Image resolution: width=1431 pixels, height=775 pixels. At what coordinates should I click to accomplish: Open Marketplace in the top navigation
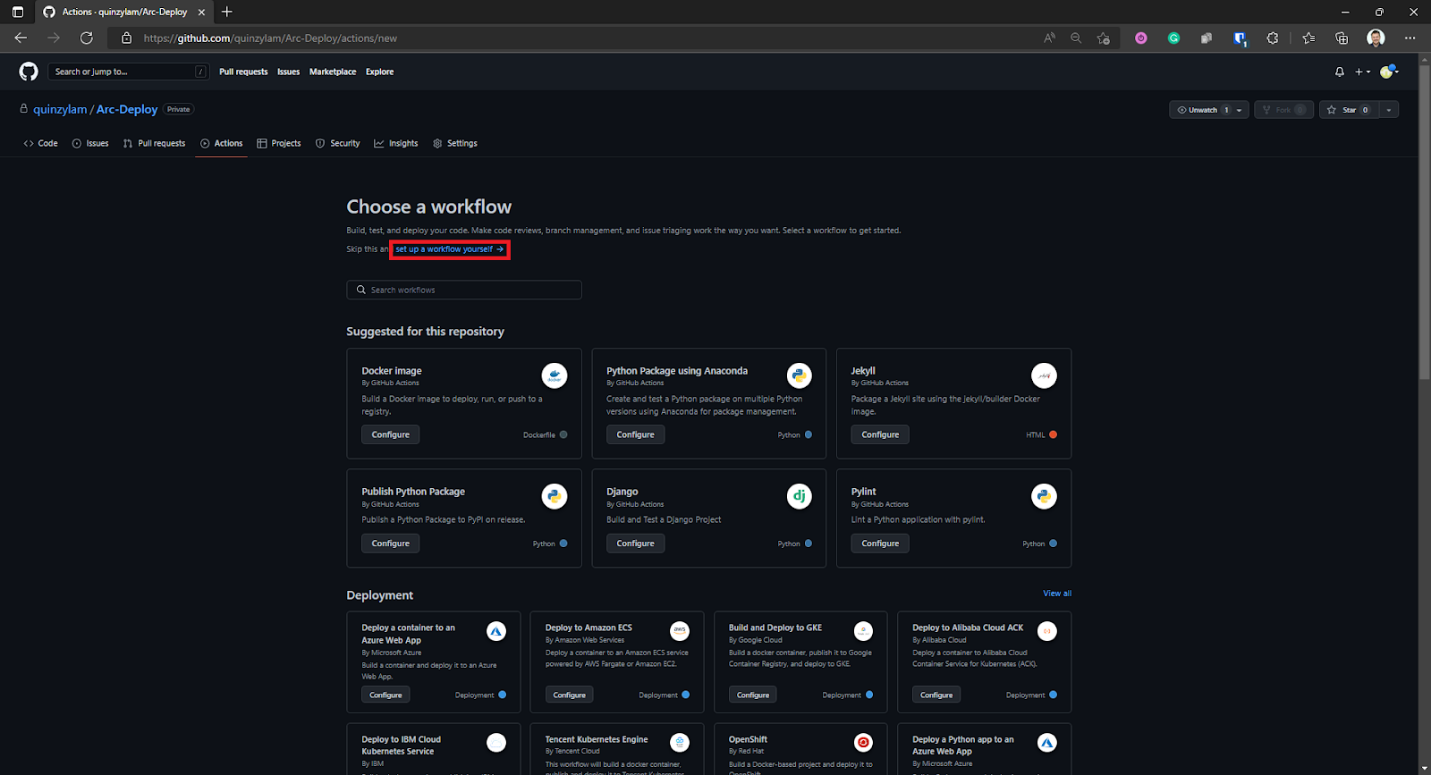[331, 72]
